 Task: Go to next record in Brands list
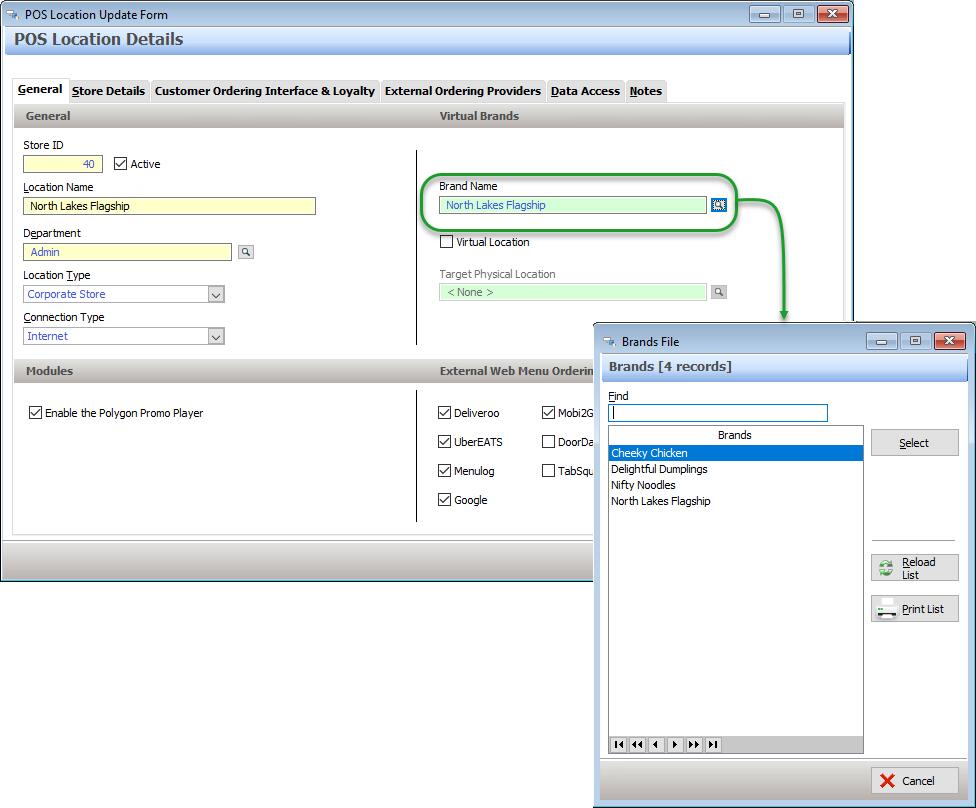(x=675, y=745)
